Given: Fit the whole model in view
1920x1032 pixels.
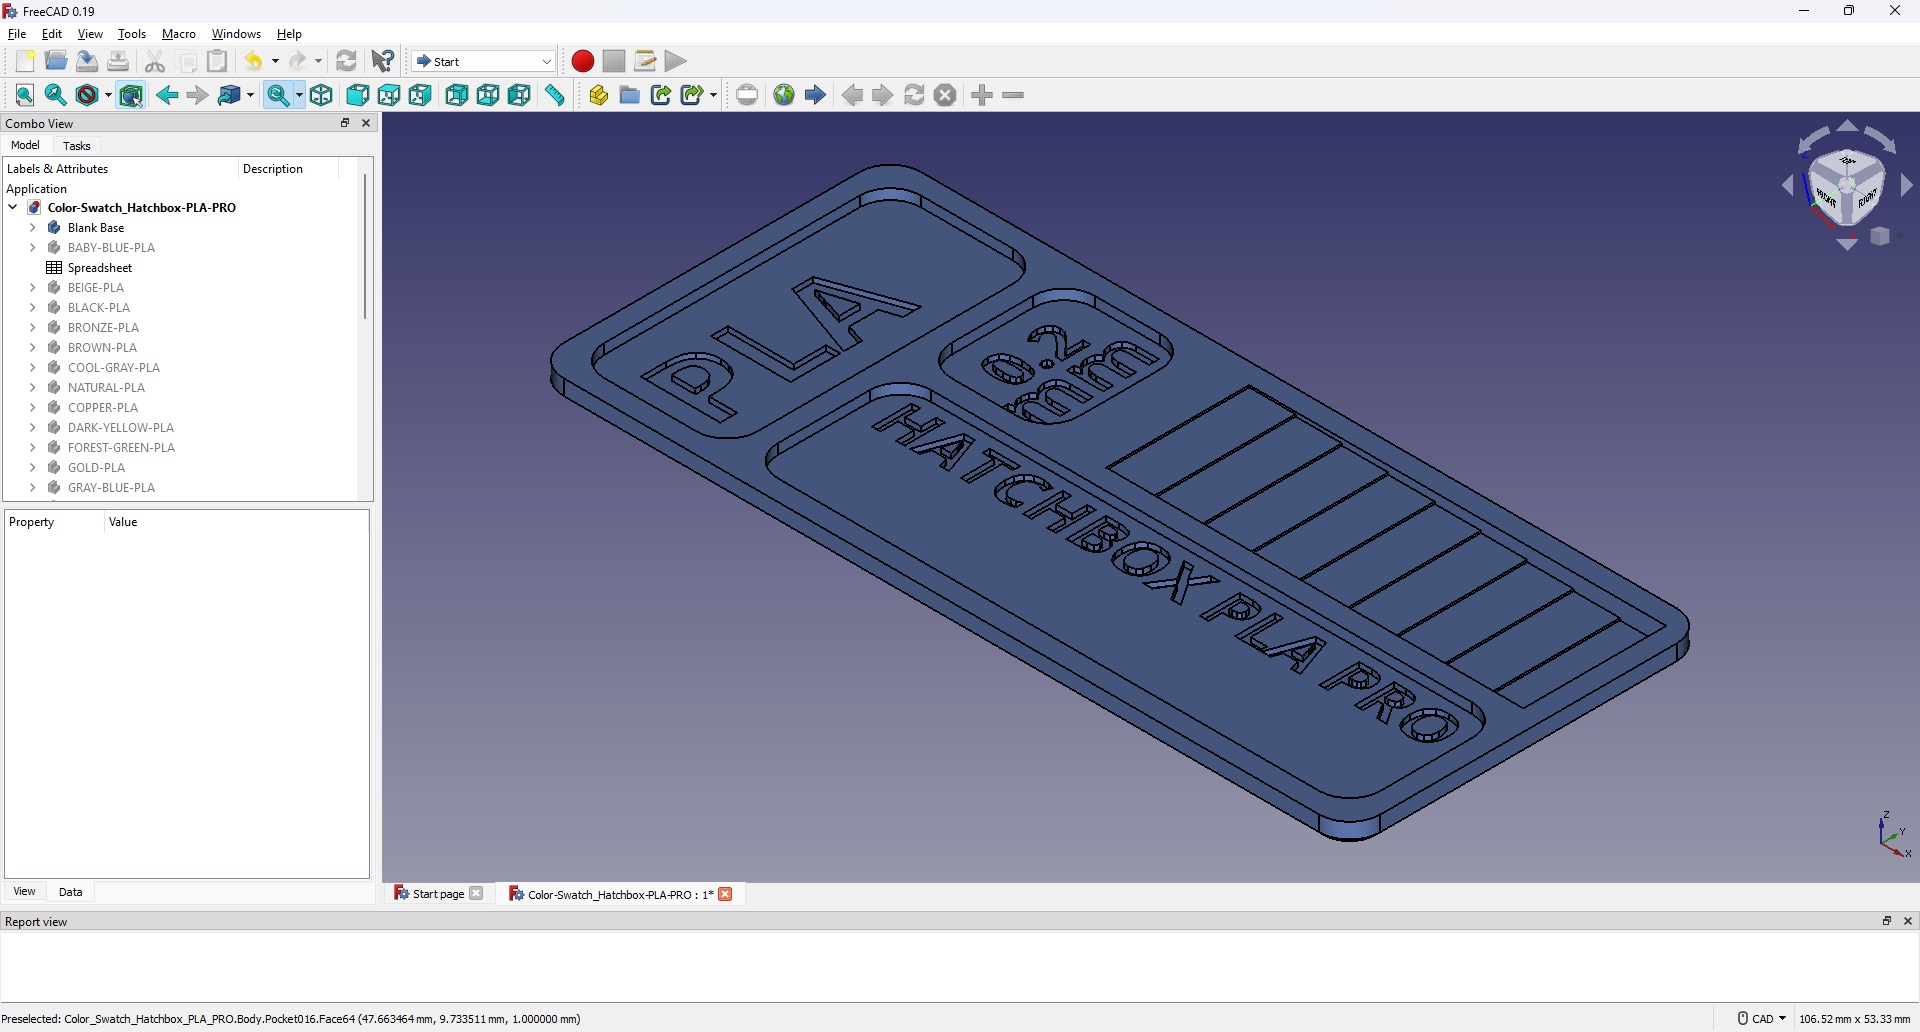Looking at the screenshot, I should coord(24,95).
